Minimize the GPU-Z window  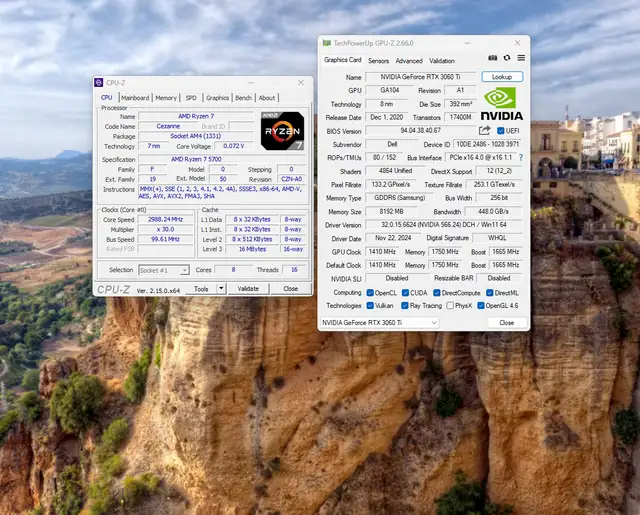pyautogui.click(x=468, y=43)
